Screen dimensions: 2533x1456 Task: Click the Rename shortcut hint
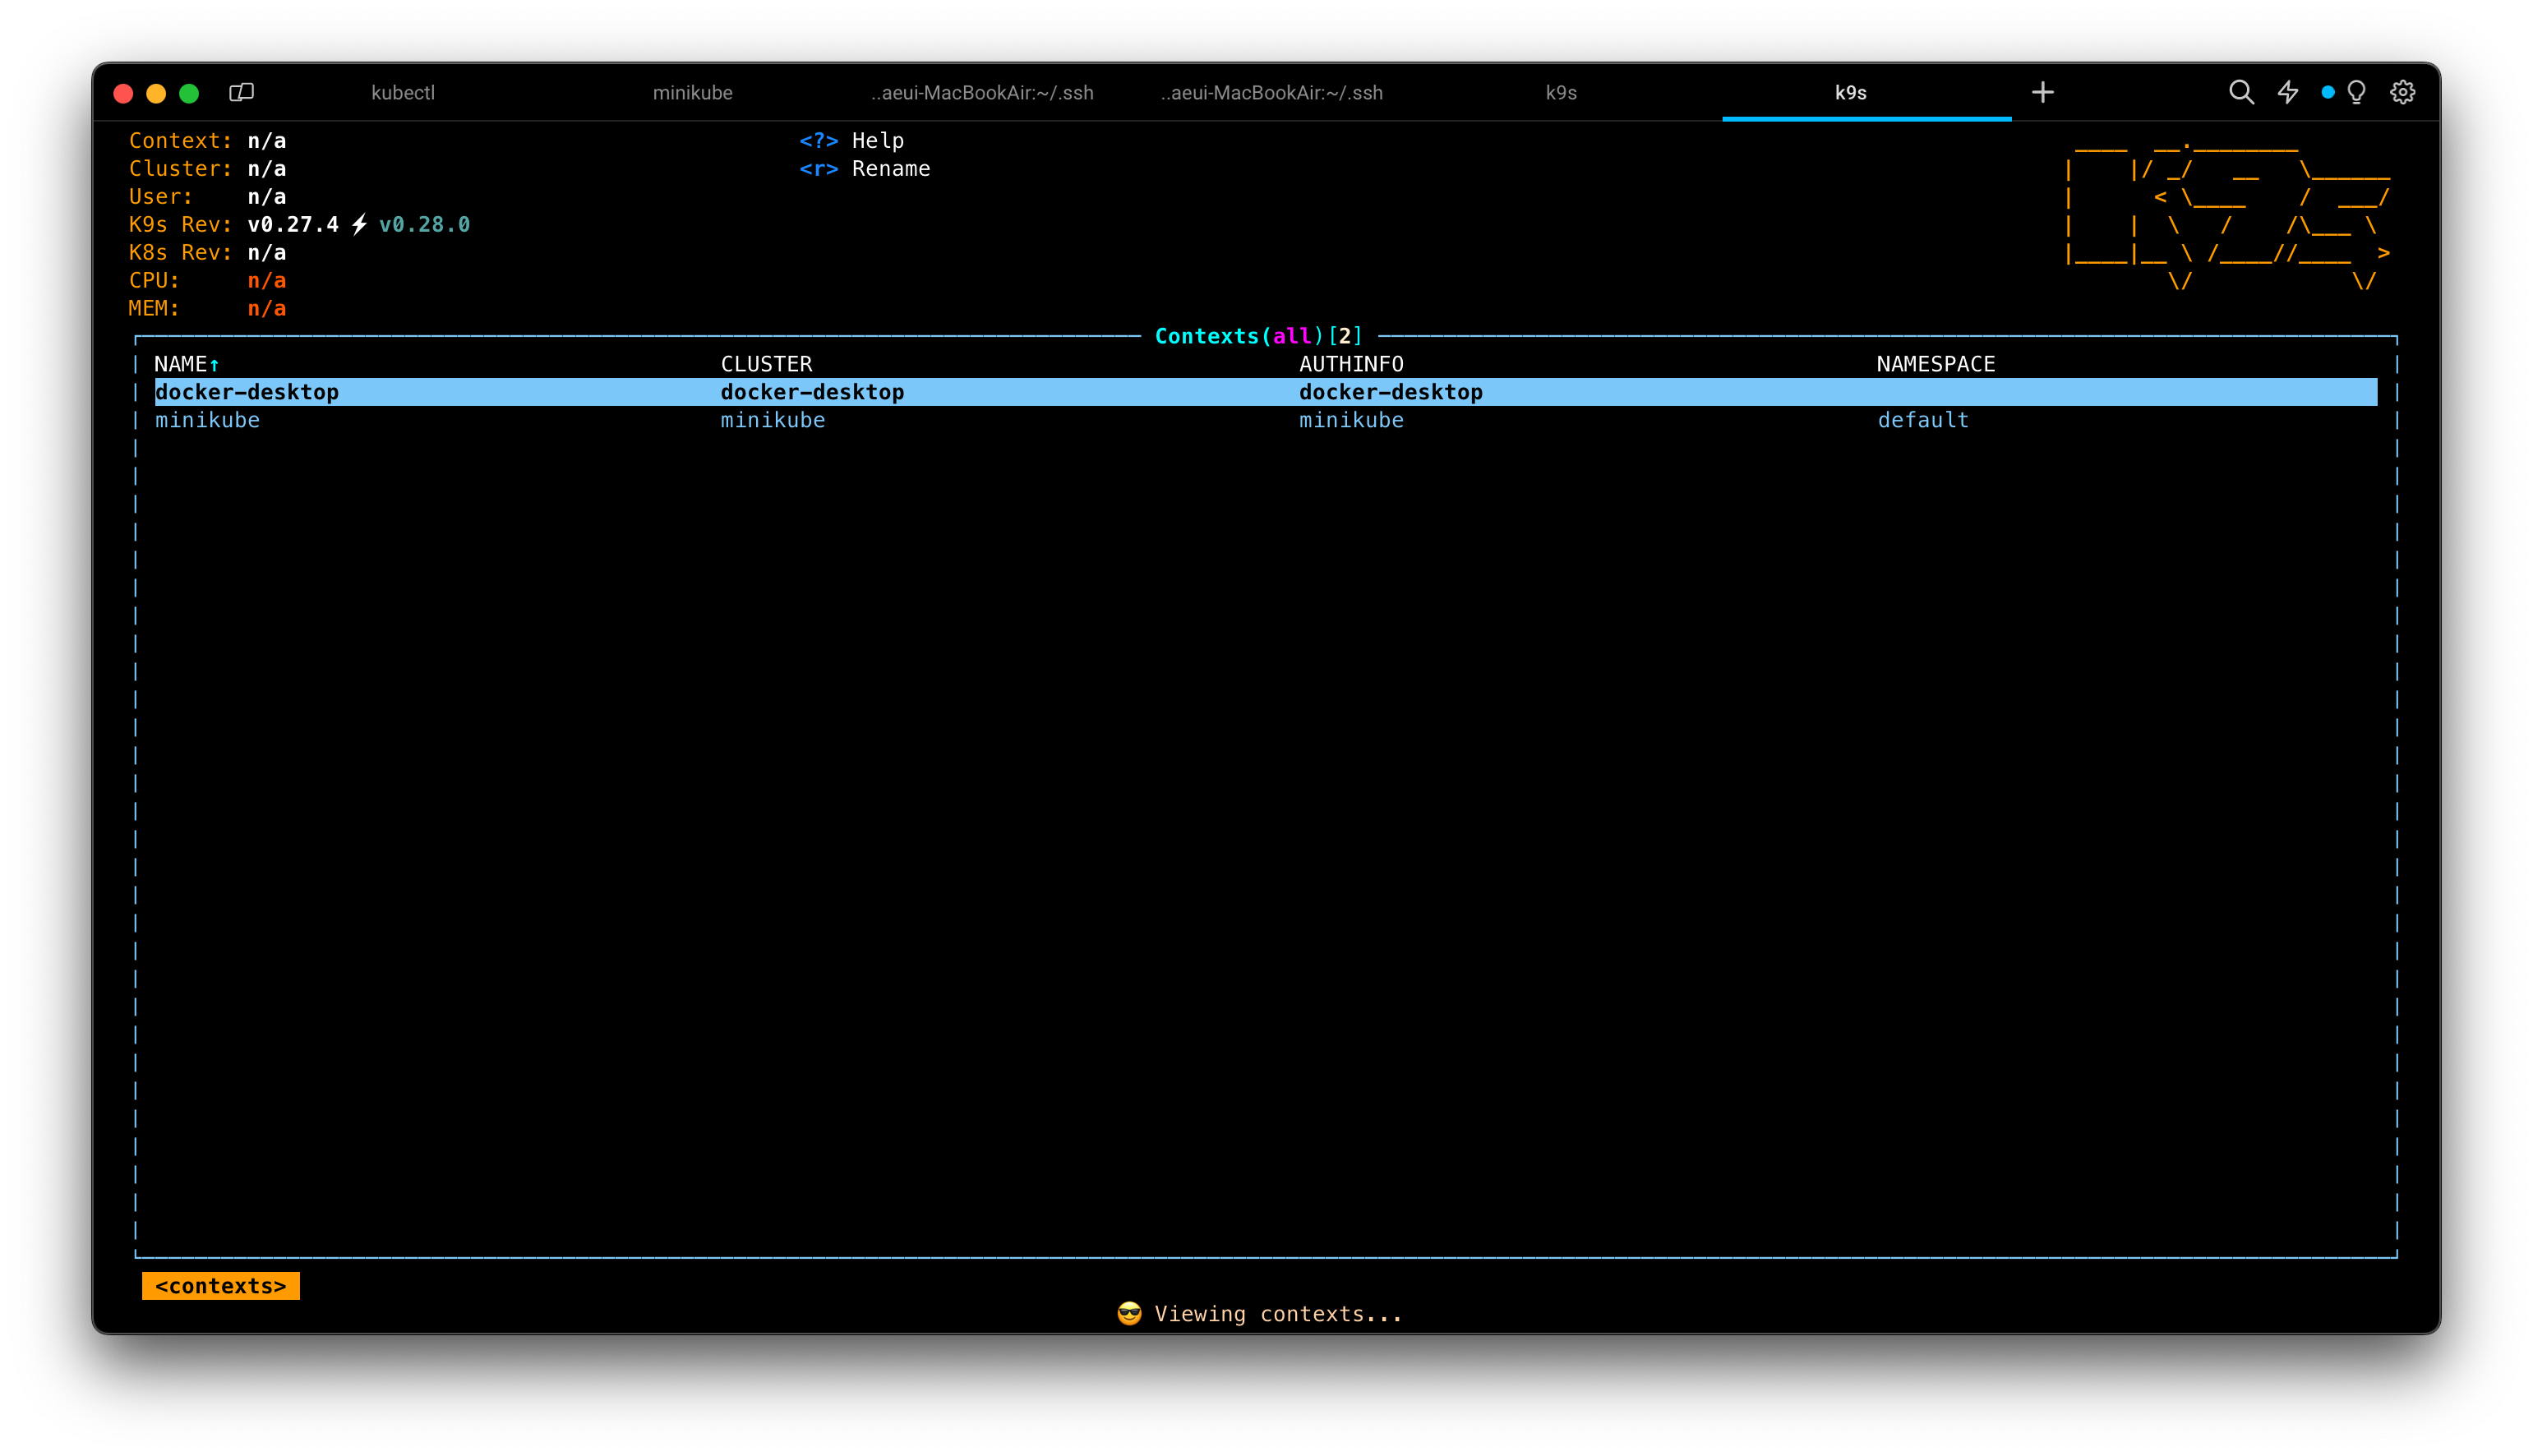click(889, 169)
